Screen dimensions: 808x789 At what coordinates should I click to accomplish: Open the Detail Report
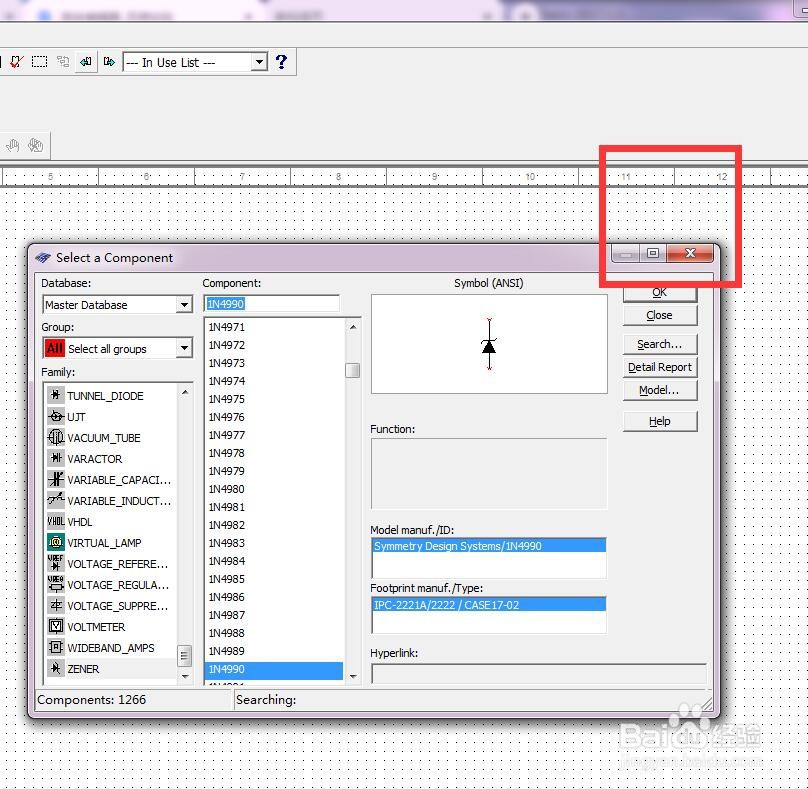660,367
